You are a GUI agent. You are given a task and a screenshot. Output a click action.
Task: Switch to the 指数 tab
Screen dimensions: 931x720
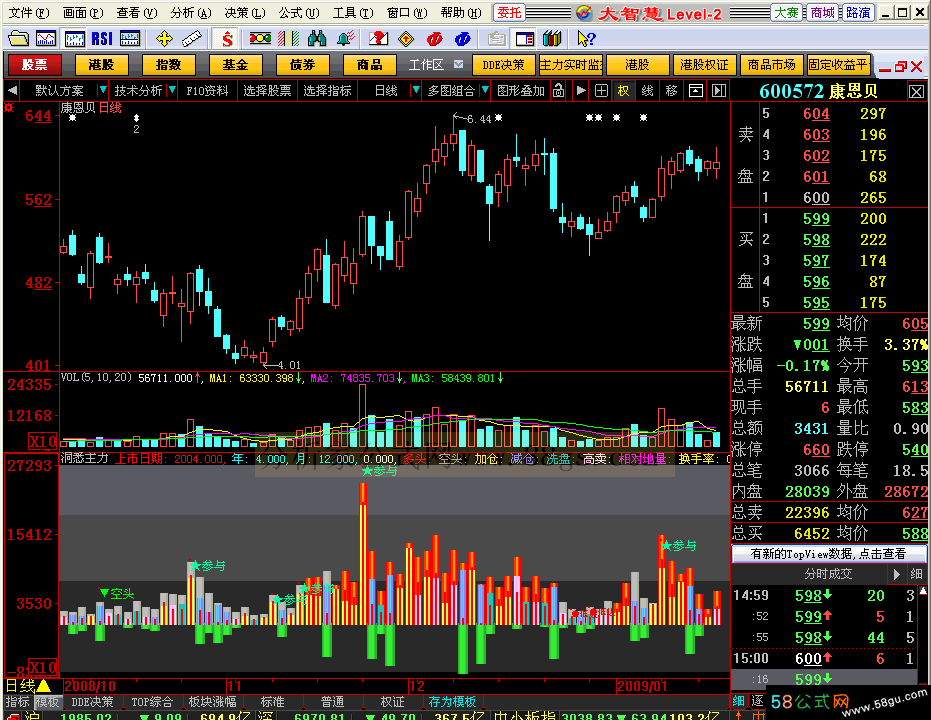point(168,65)
